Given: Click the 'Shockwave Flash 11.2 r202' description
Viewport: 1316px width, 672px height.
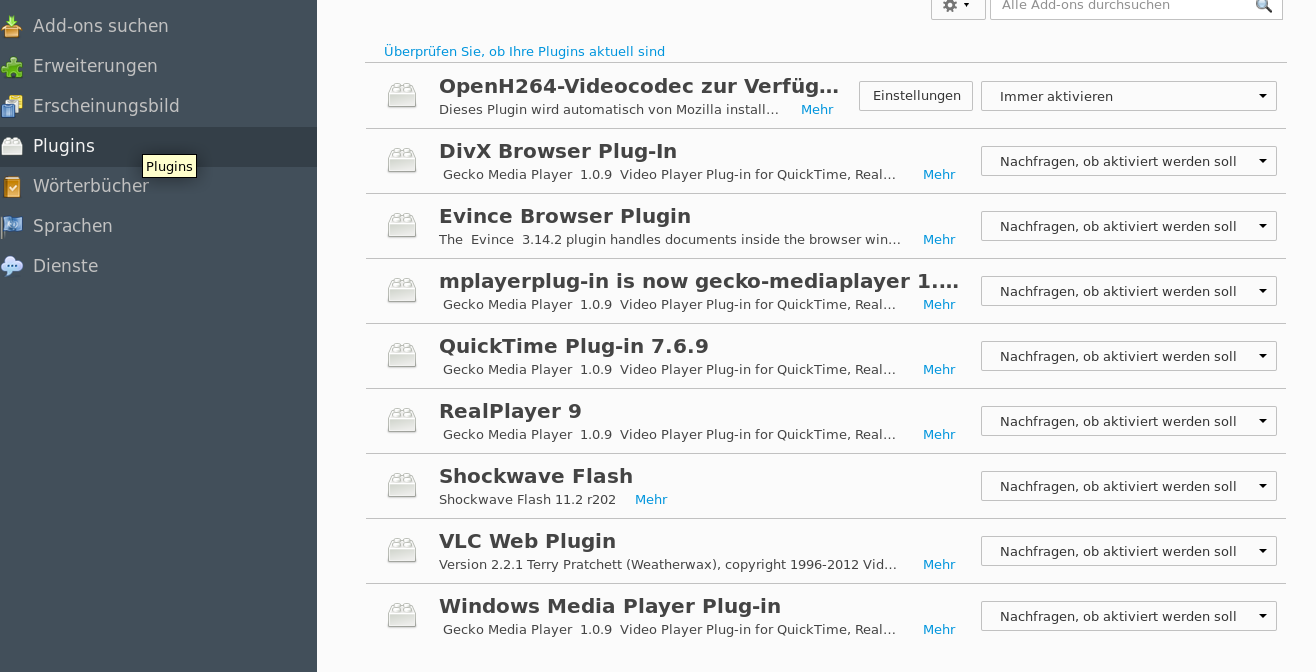Looking at the screenshot, I should (x=527, y=500).
